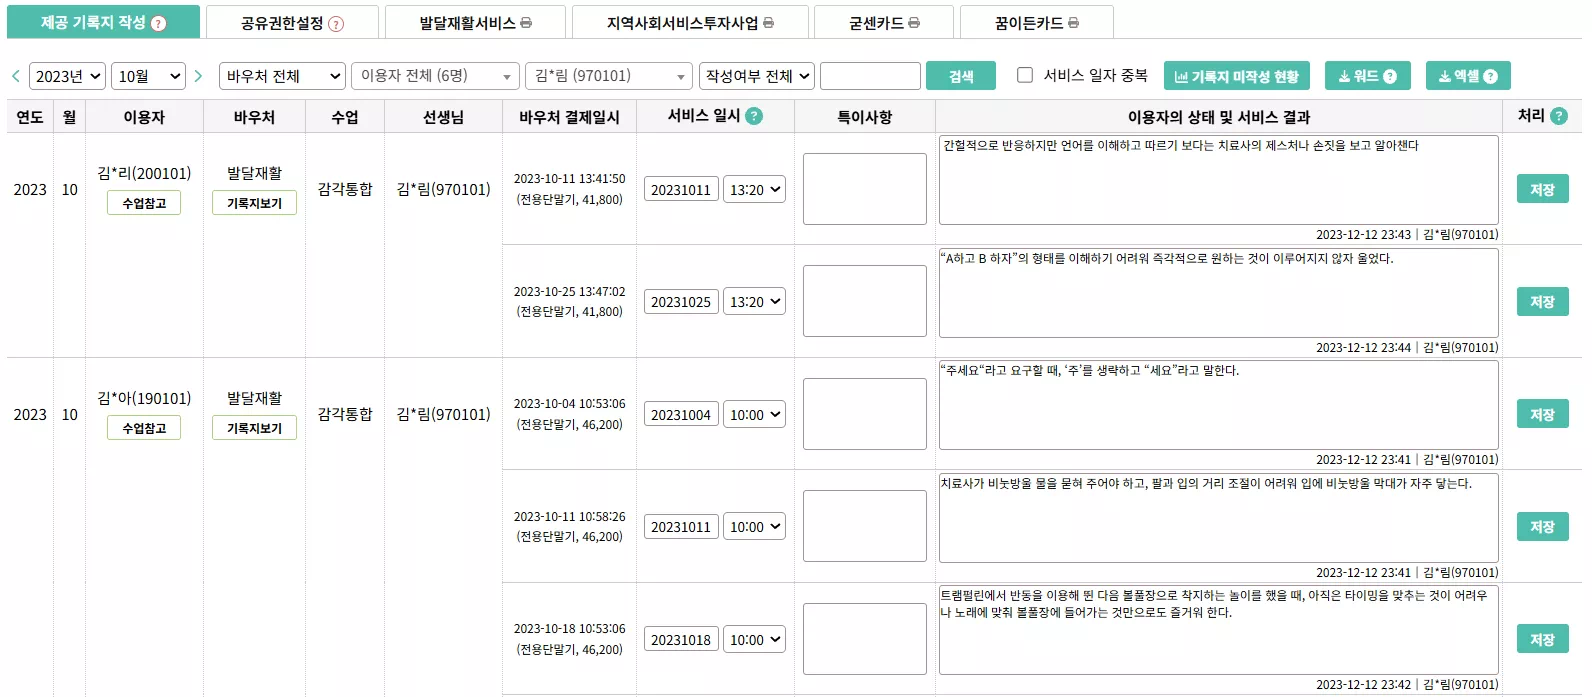Click the help icon inside the 엑셀 button
The width and height of the screenshot is (1592, 697).
[x=1490, y=75]
